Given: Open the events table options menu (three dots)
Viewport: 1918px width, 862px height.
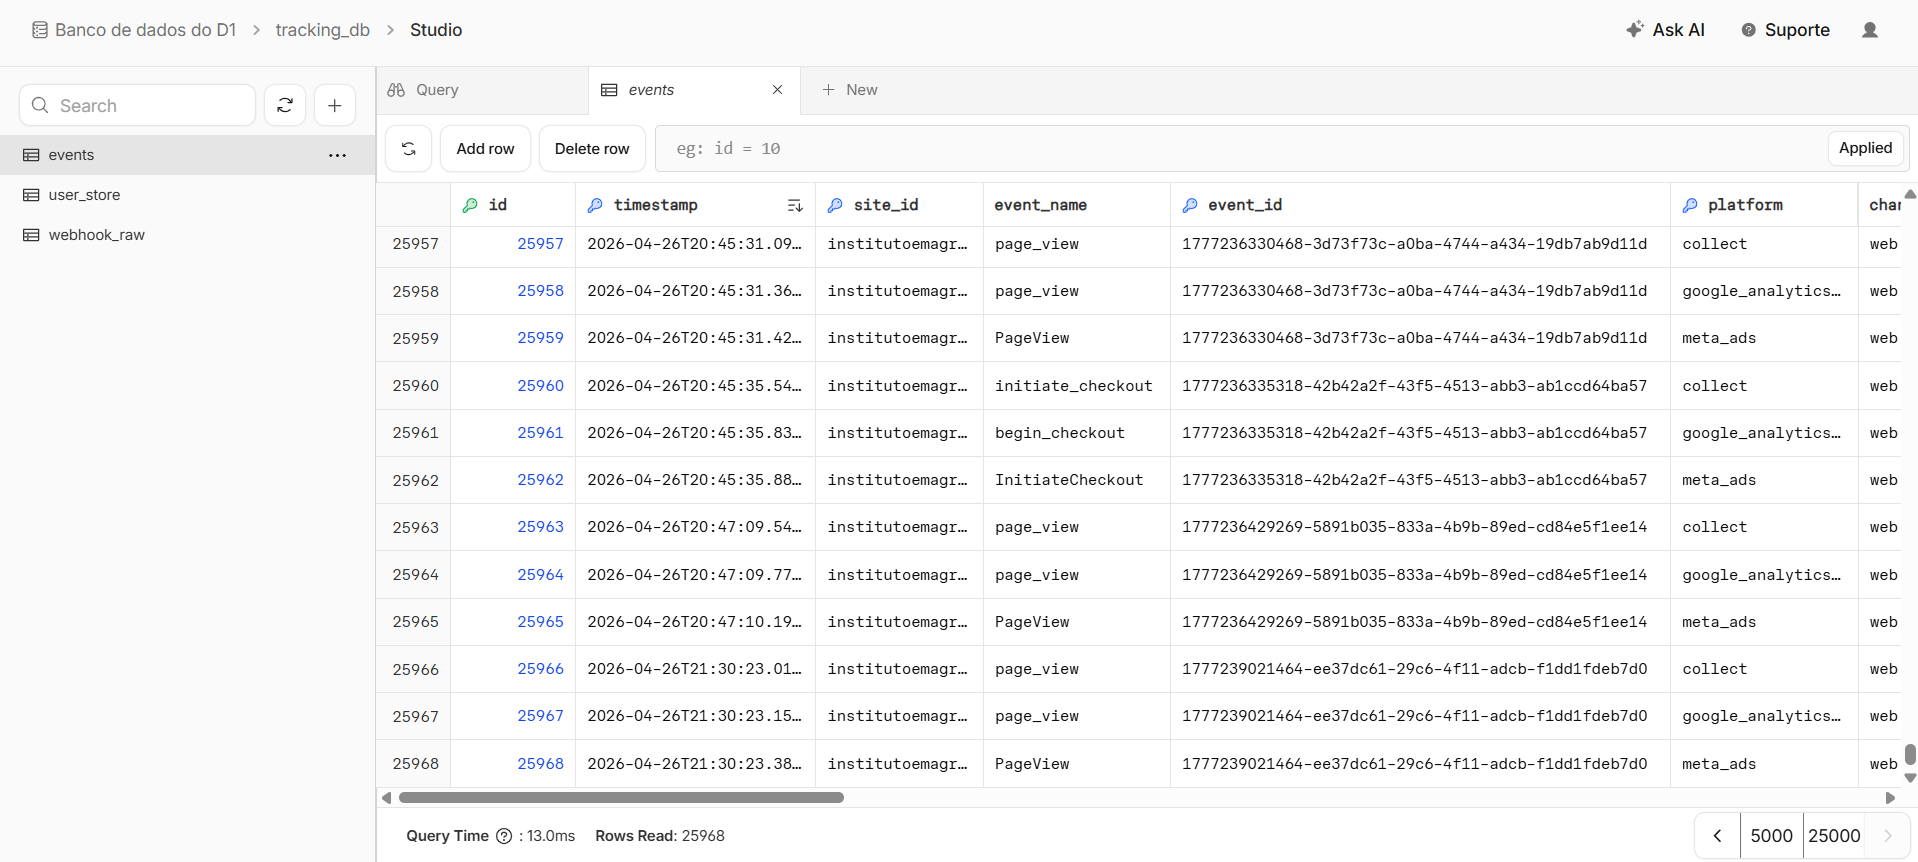Looking at the screenshot, I should click(x=337, y=155).
